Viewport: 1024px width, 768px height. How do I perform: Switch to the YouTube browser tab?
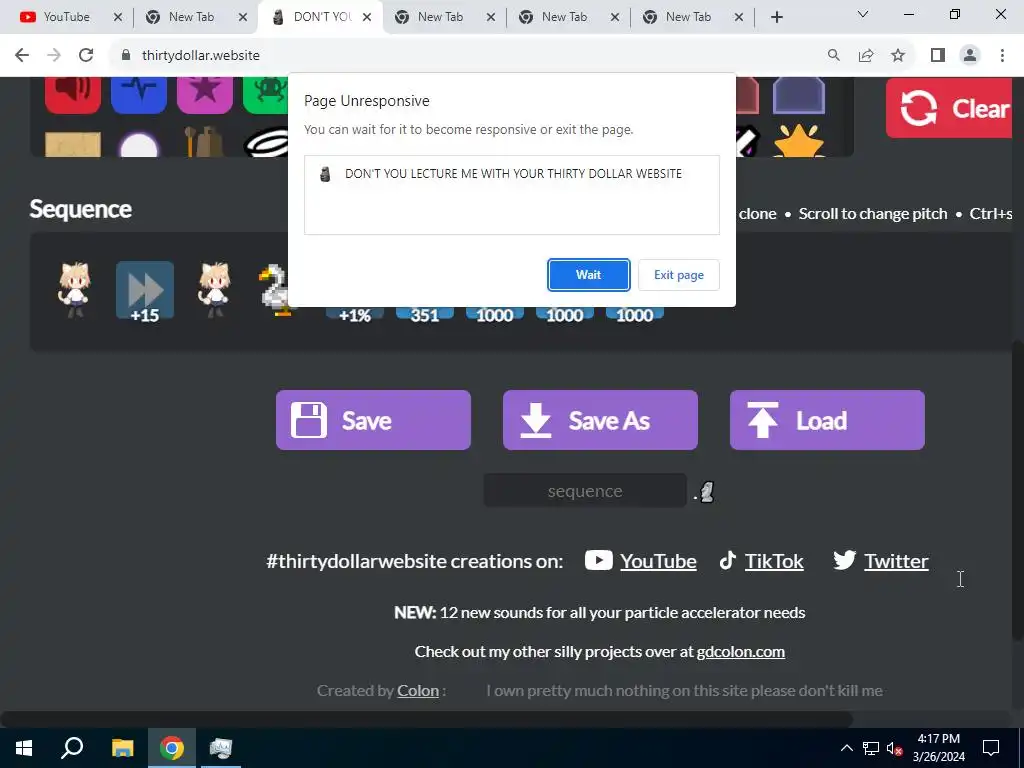[65, 17]
